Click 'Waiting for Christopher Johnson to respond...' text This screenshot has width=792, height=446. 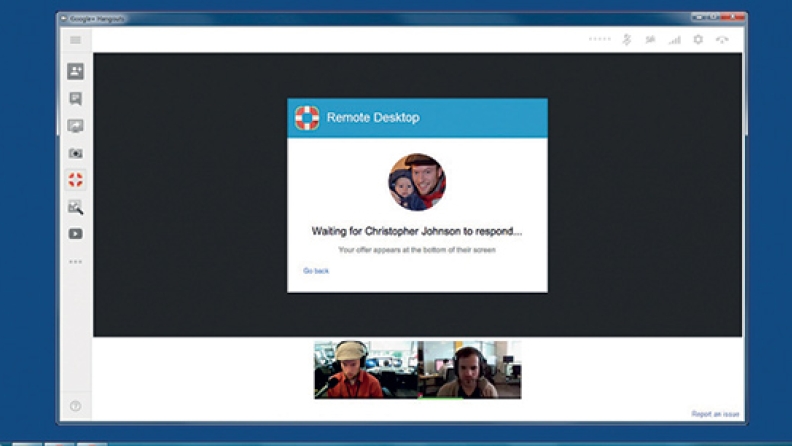417,231
